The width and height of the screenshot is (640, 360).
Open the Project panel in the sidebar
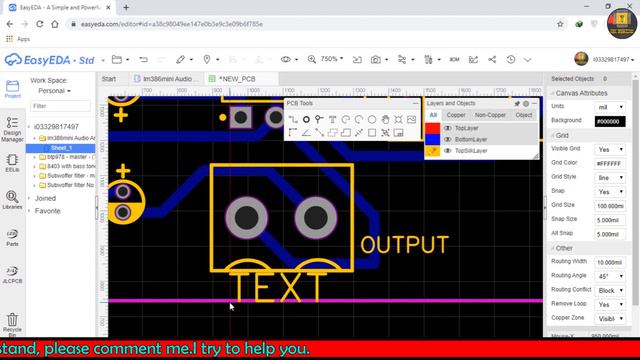coord(12,89)
